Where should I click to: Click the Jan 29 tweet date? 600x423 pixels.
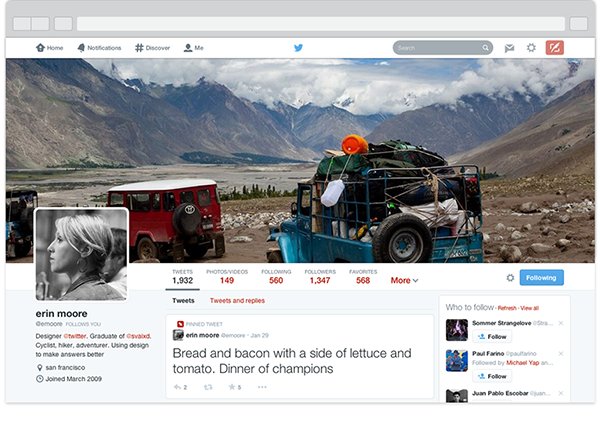coord(259,335)
